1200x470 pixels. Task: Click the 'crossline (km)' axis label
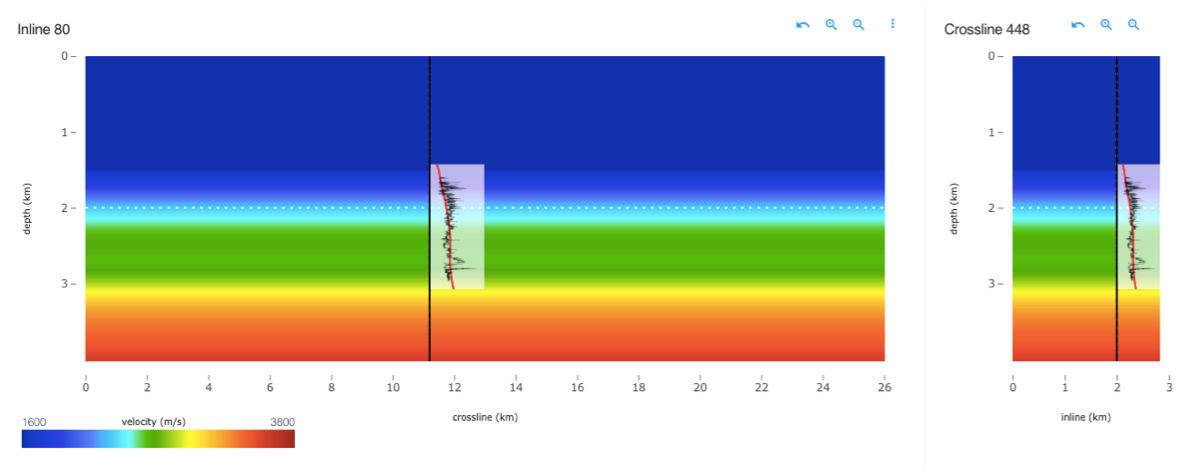pos(485,417)
